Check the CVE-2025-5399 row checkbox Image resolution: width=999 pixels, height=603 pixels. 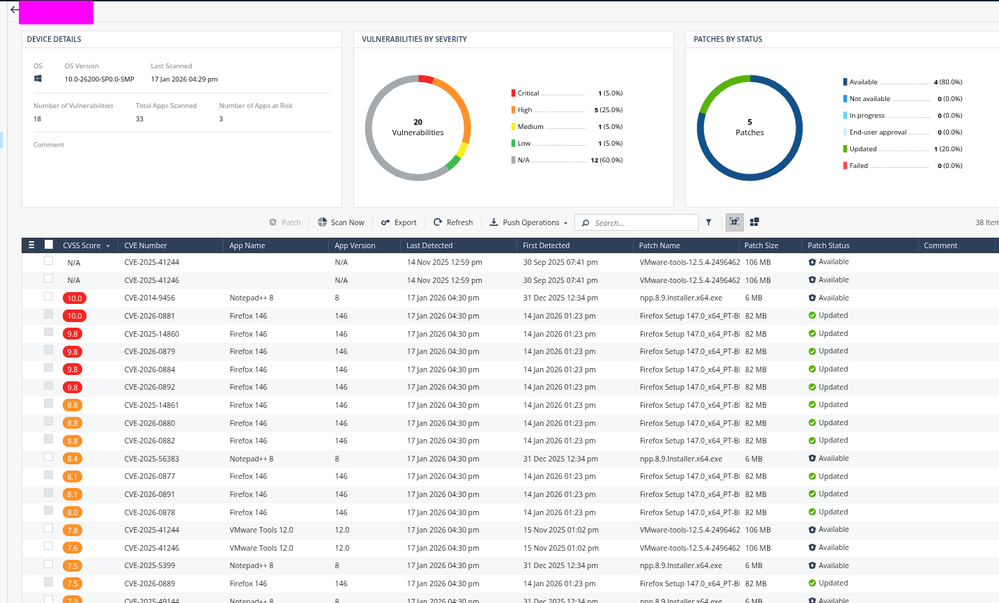point(48,564)
